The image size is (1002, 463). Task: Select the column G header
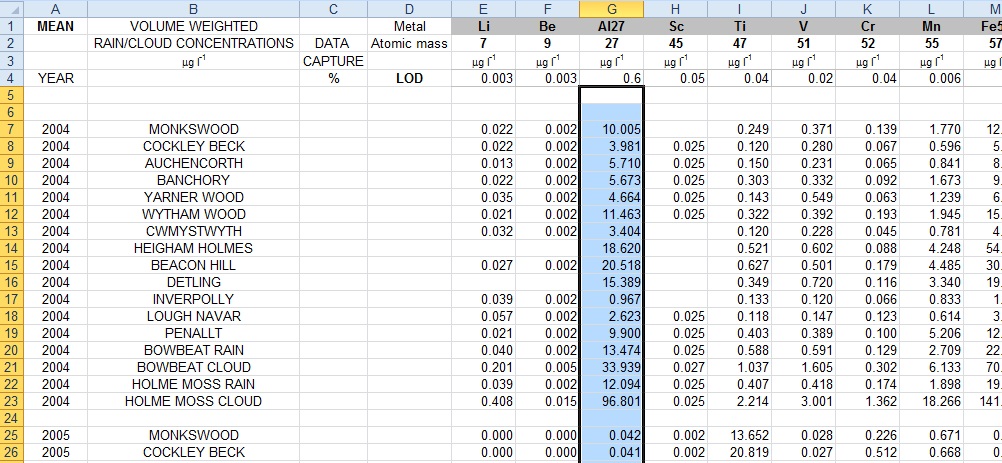pos(611,8)
